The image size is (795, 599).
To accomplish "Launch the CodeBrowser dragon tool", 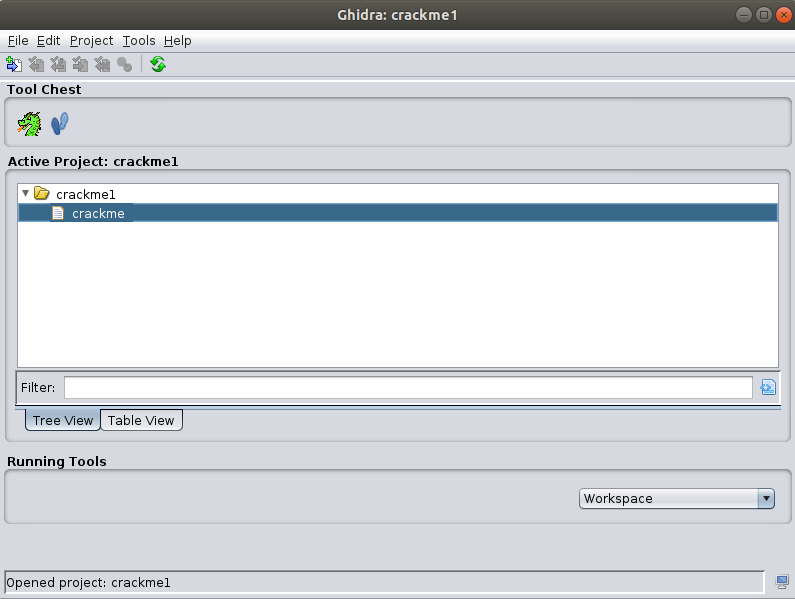I will point(29,124).
